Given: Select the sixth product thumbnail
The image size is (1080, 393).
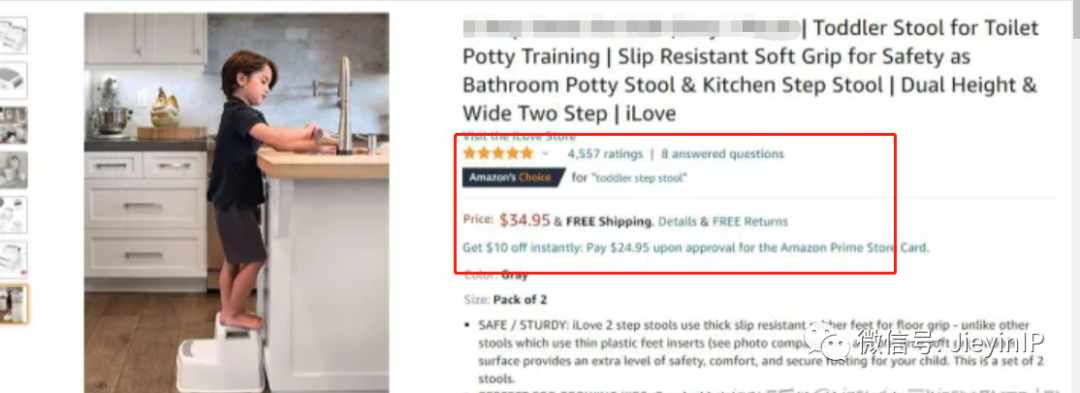Looking at the screenshot, I should [x=13, y=259].
